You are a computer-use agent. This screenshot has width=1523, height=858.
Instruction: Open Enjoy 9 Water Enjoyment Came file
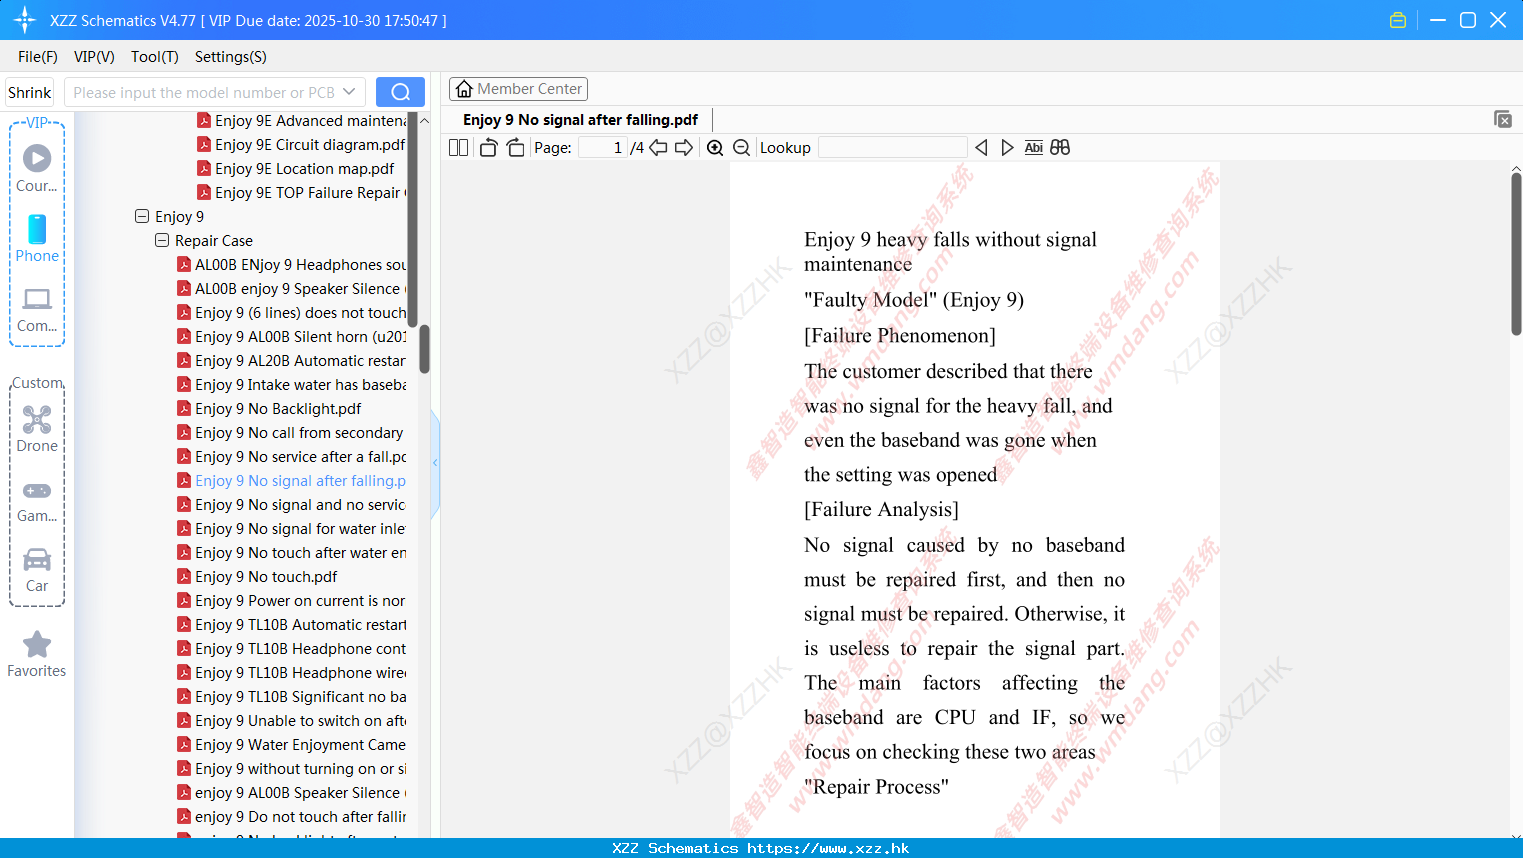pos(291,744)
